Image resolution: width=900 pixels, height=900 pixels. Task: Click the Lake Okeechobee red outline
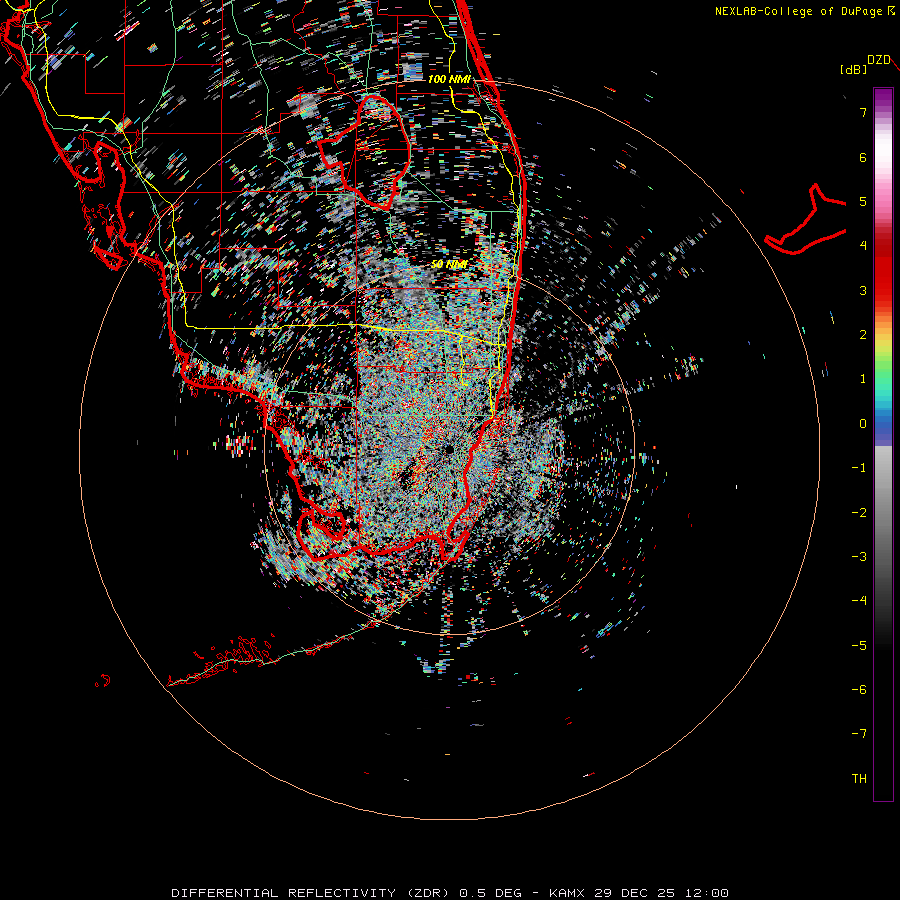pos(364,152)
